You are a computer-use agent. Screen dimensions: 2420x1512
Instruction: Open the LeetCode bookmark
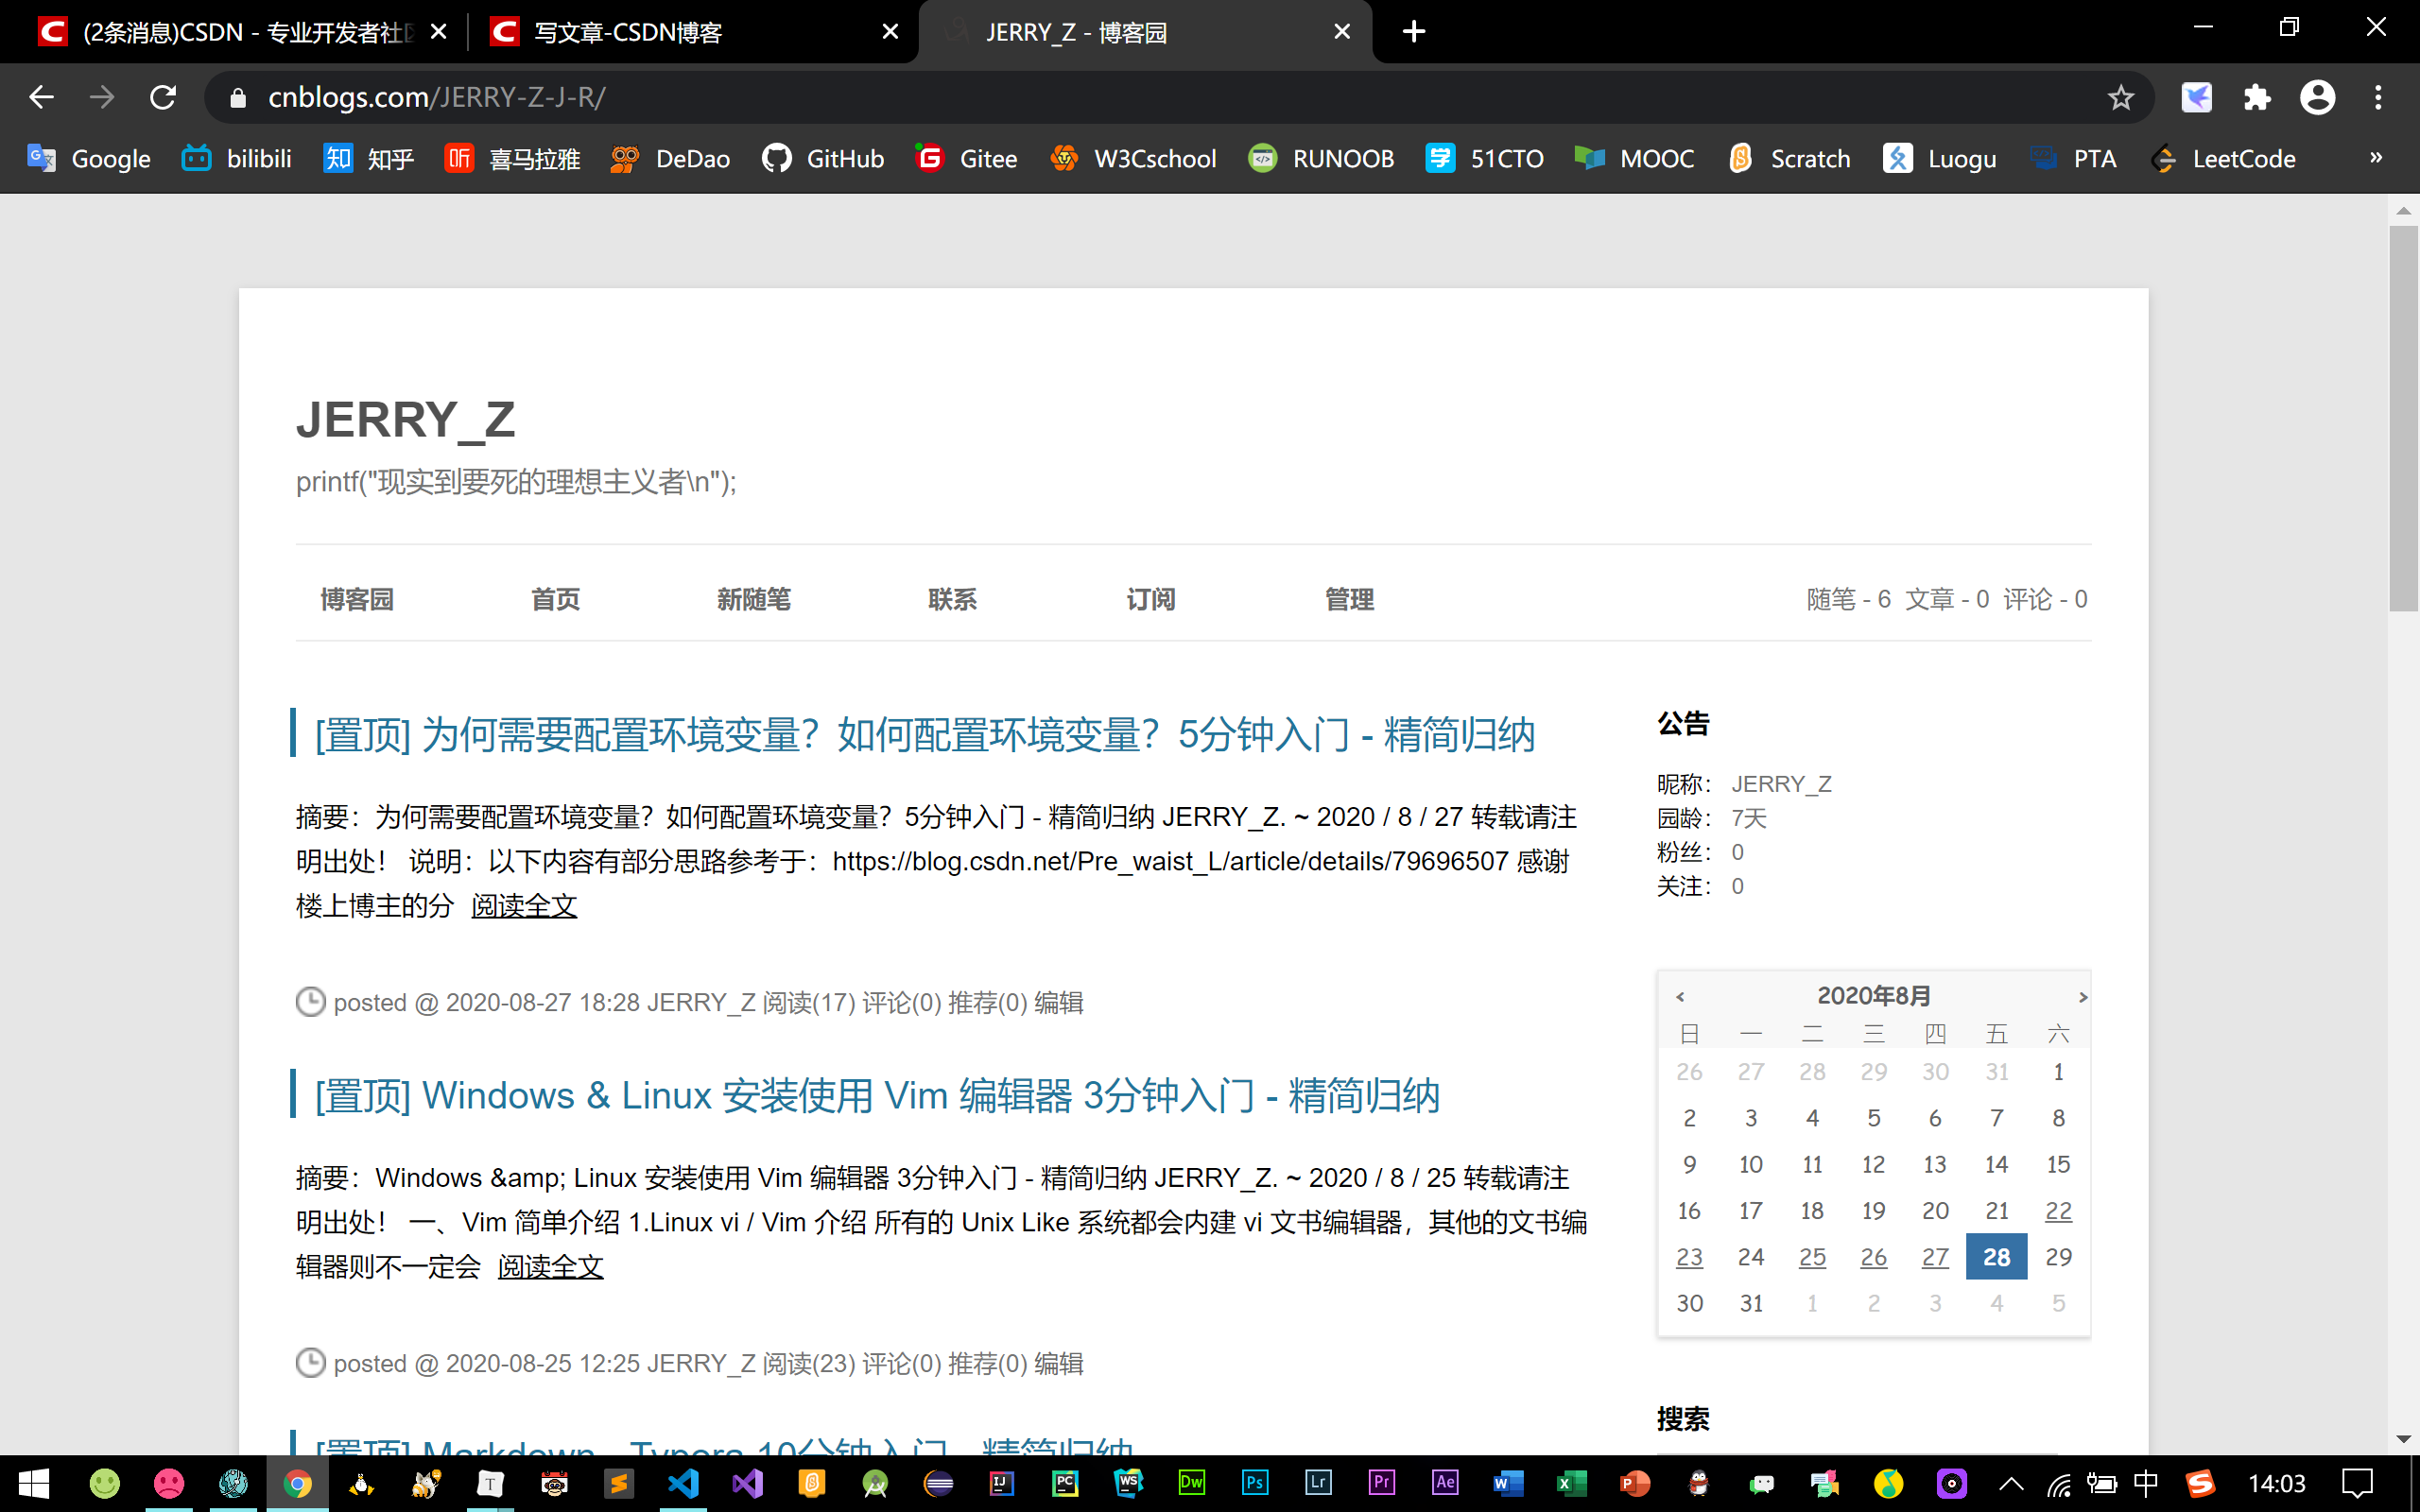pos(2223,159)
